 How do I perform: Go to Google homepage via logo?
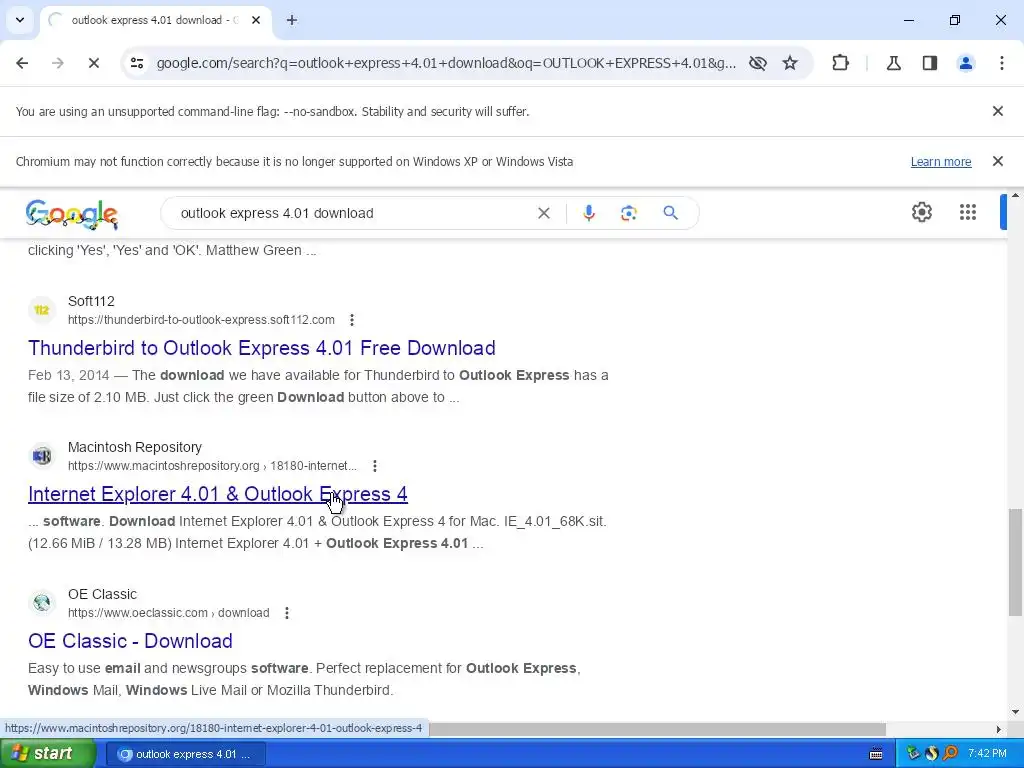pyautogui.click(x=72, y=214)
